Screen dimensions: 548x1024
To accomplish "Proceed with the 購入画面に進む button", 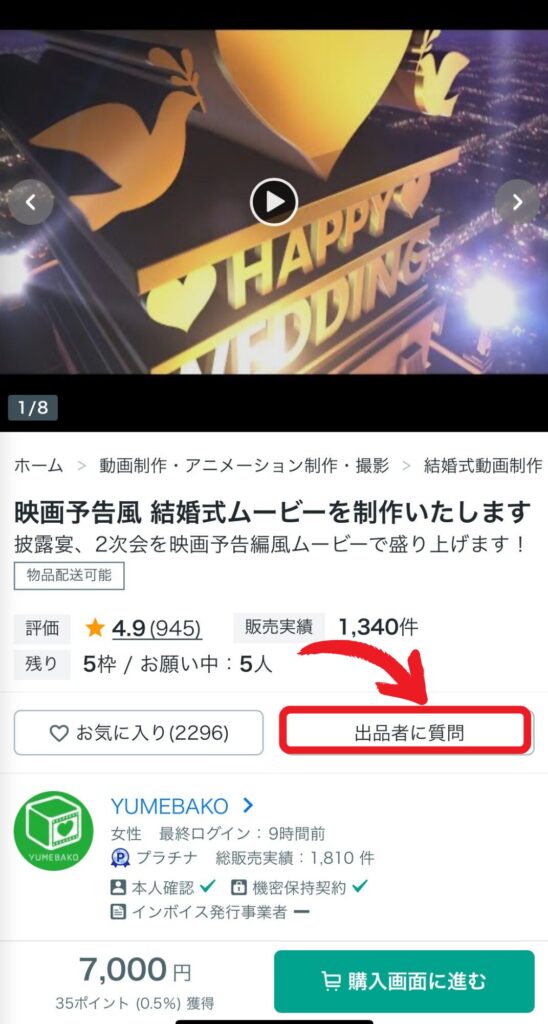I will (404, 981).
